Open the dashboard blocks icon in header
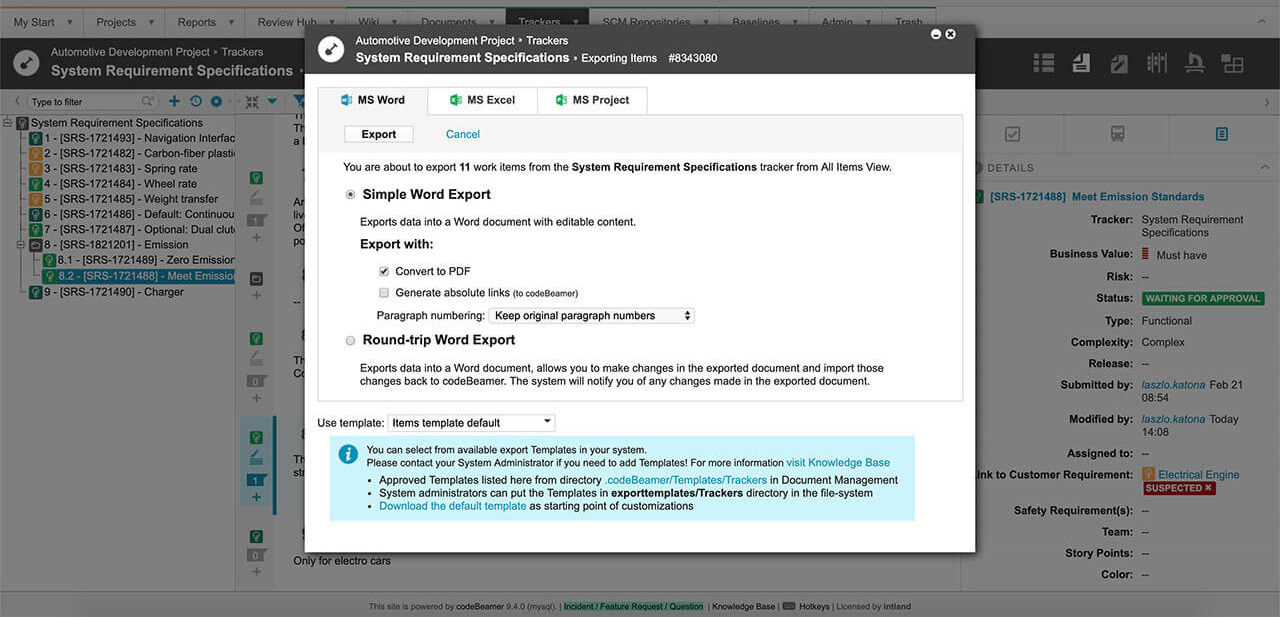Image resolution: width=1280 pixels, height=617 pixels. click(1232, 63)
